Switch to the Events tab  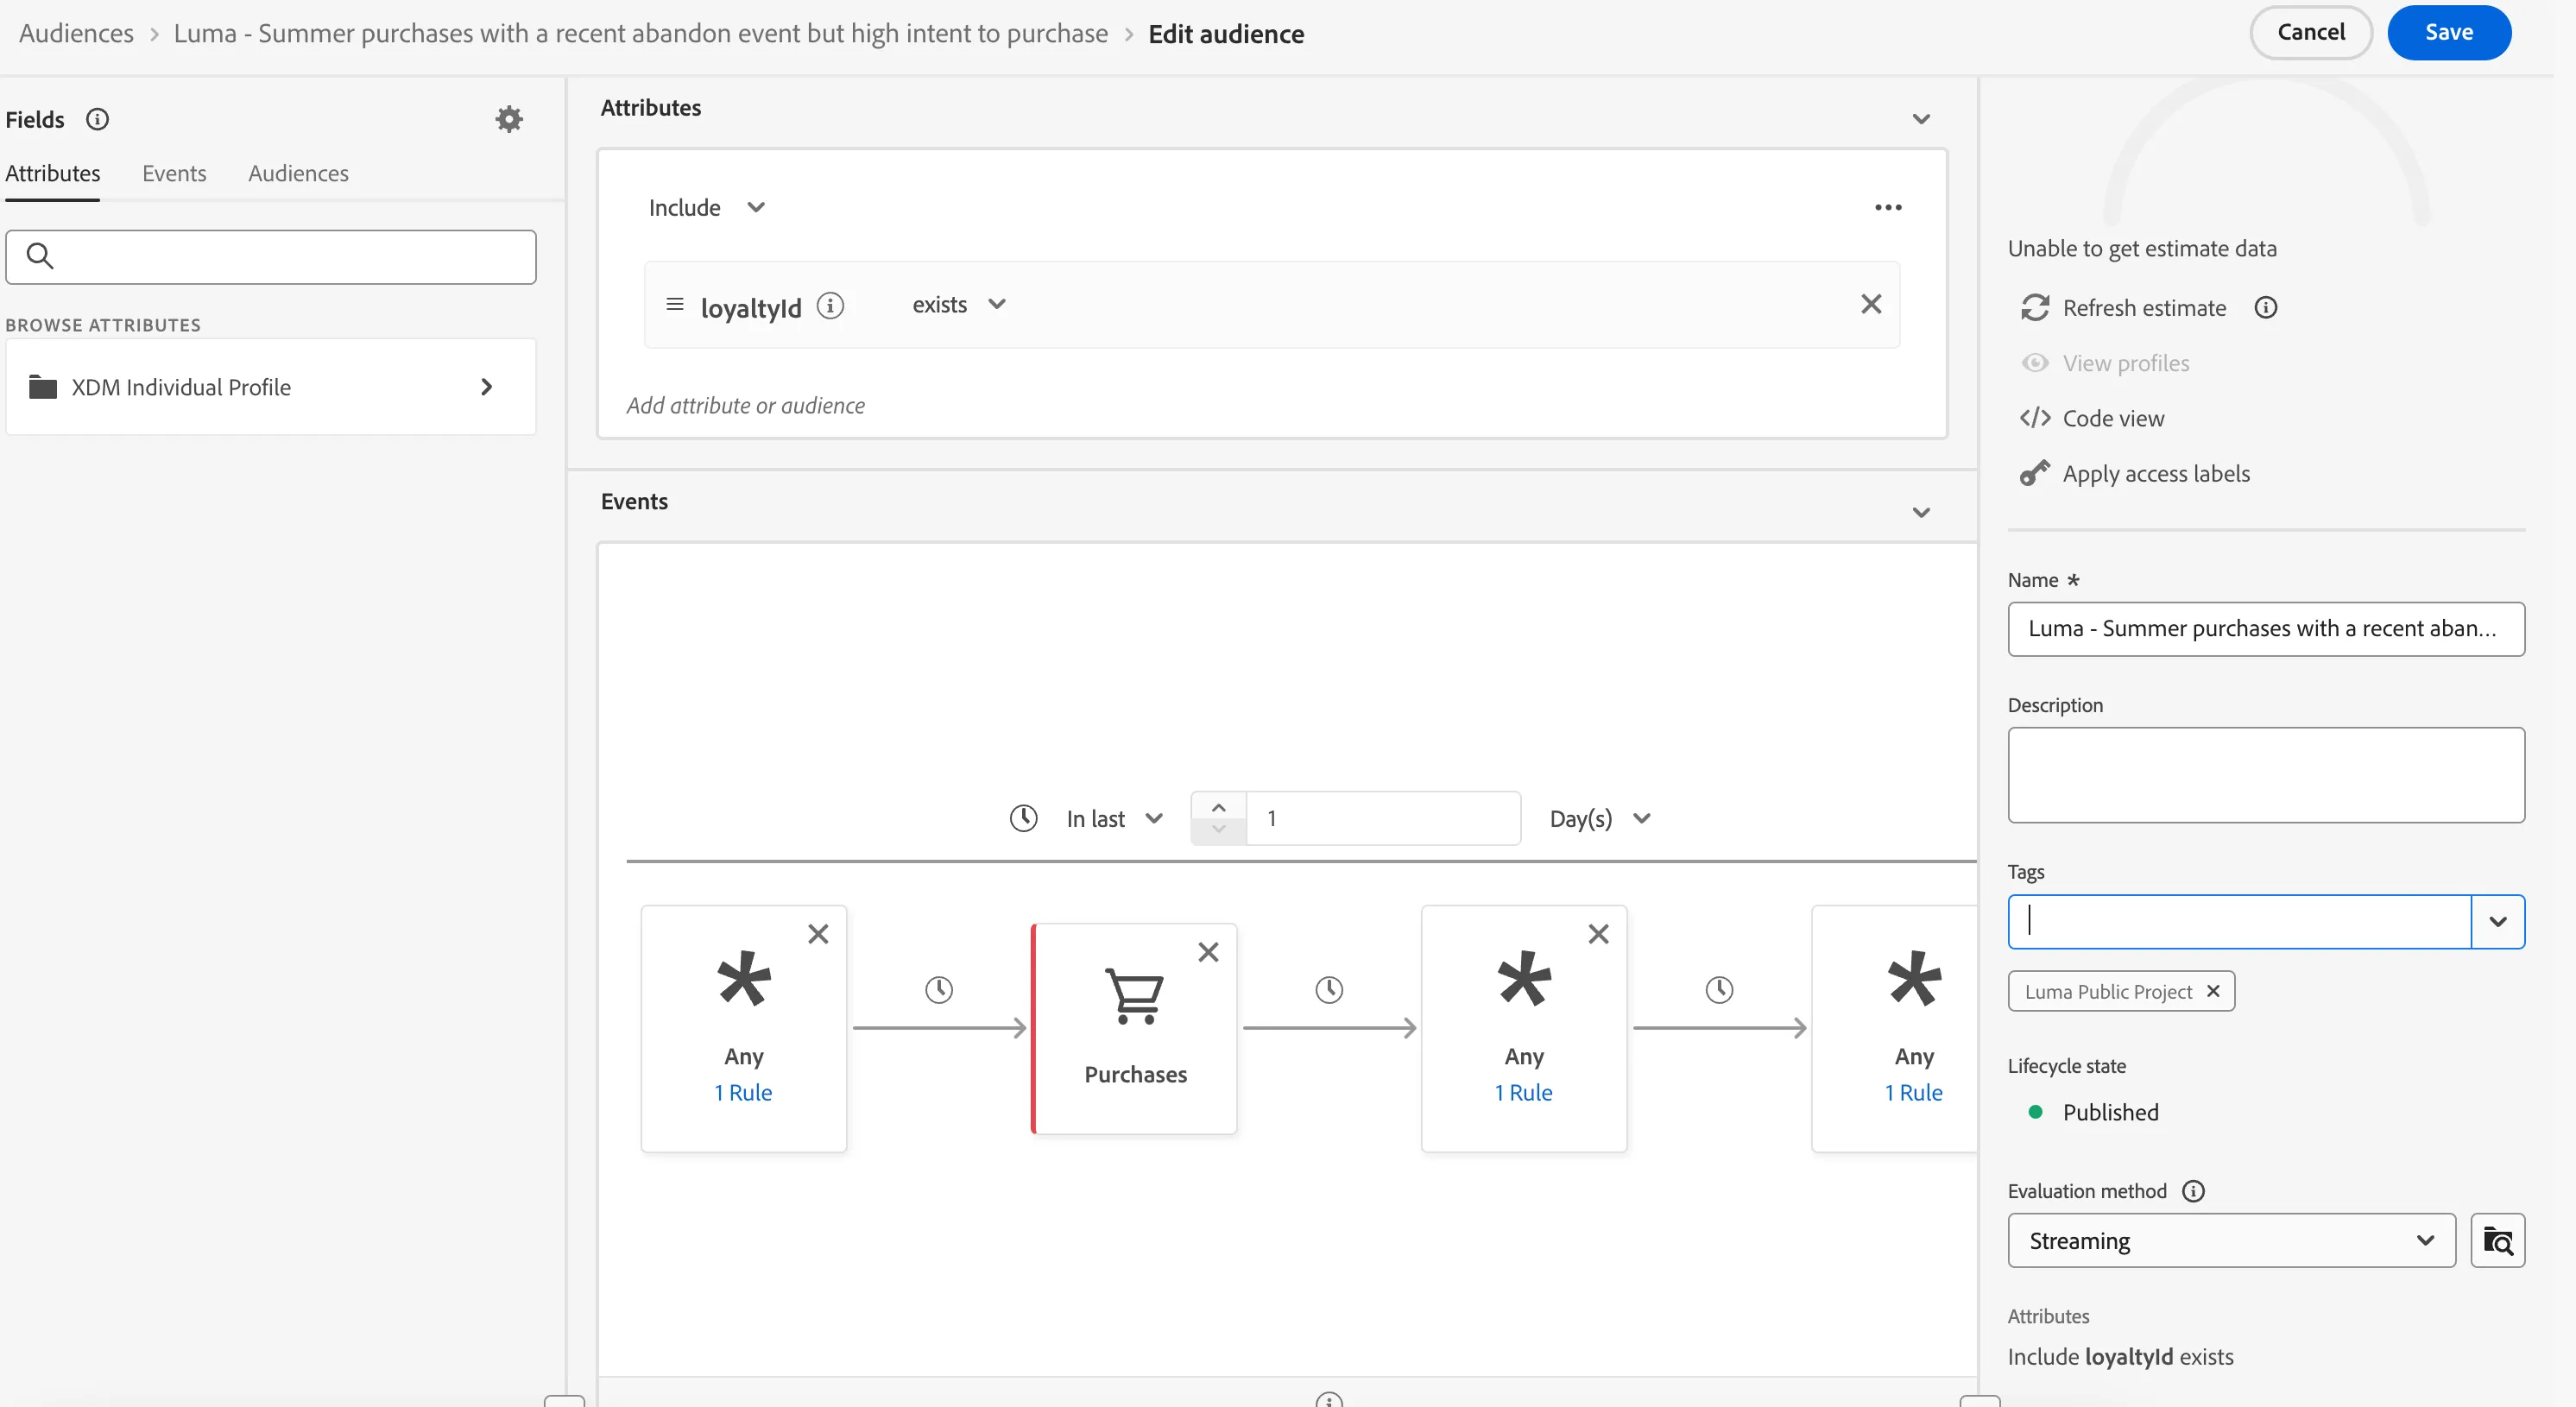174,173
